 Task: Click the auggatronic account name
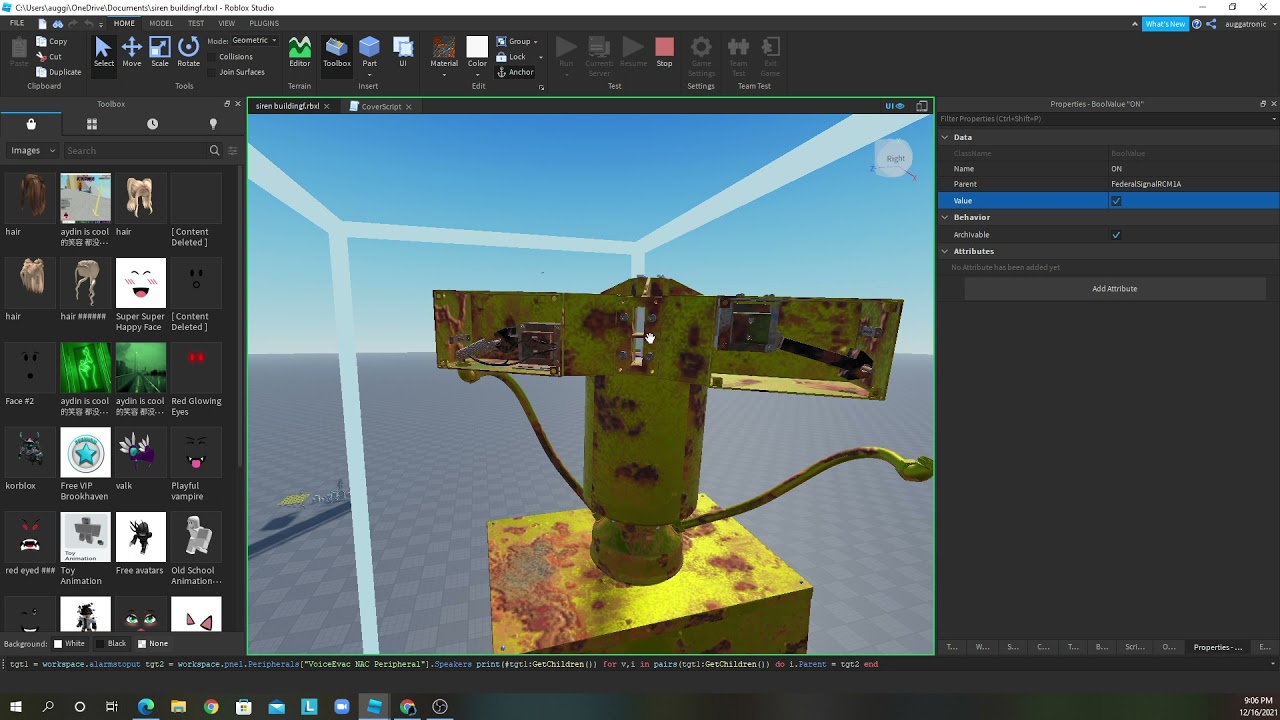pos(1245,24)
